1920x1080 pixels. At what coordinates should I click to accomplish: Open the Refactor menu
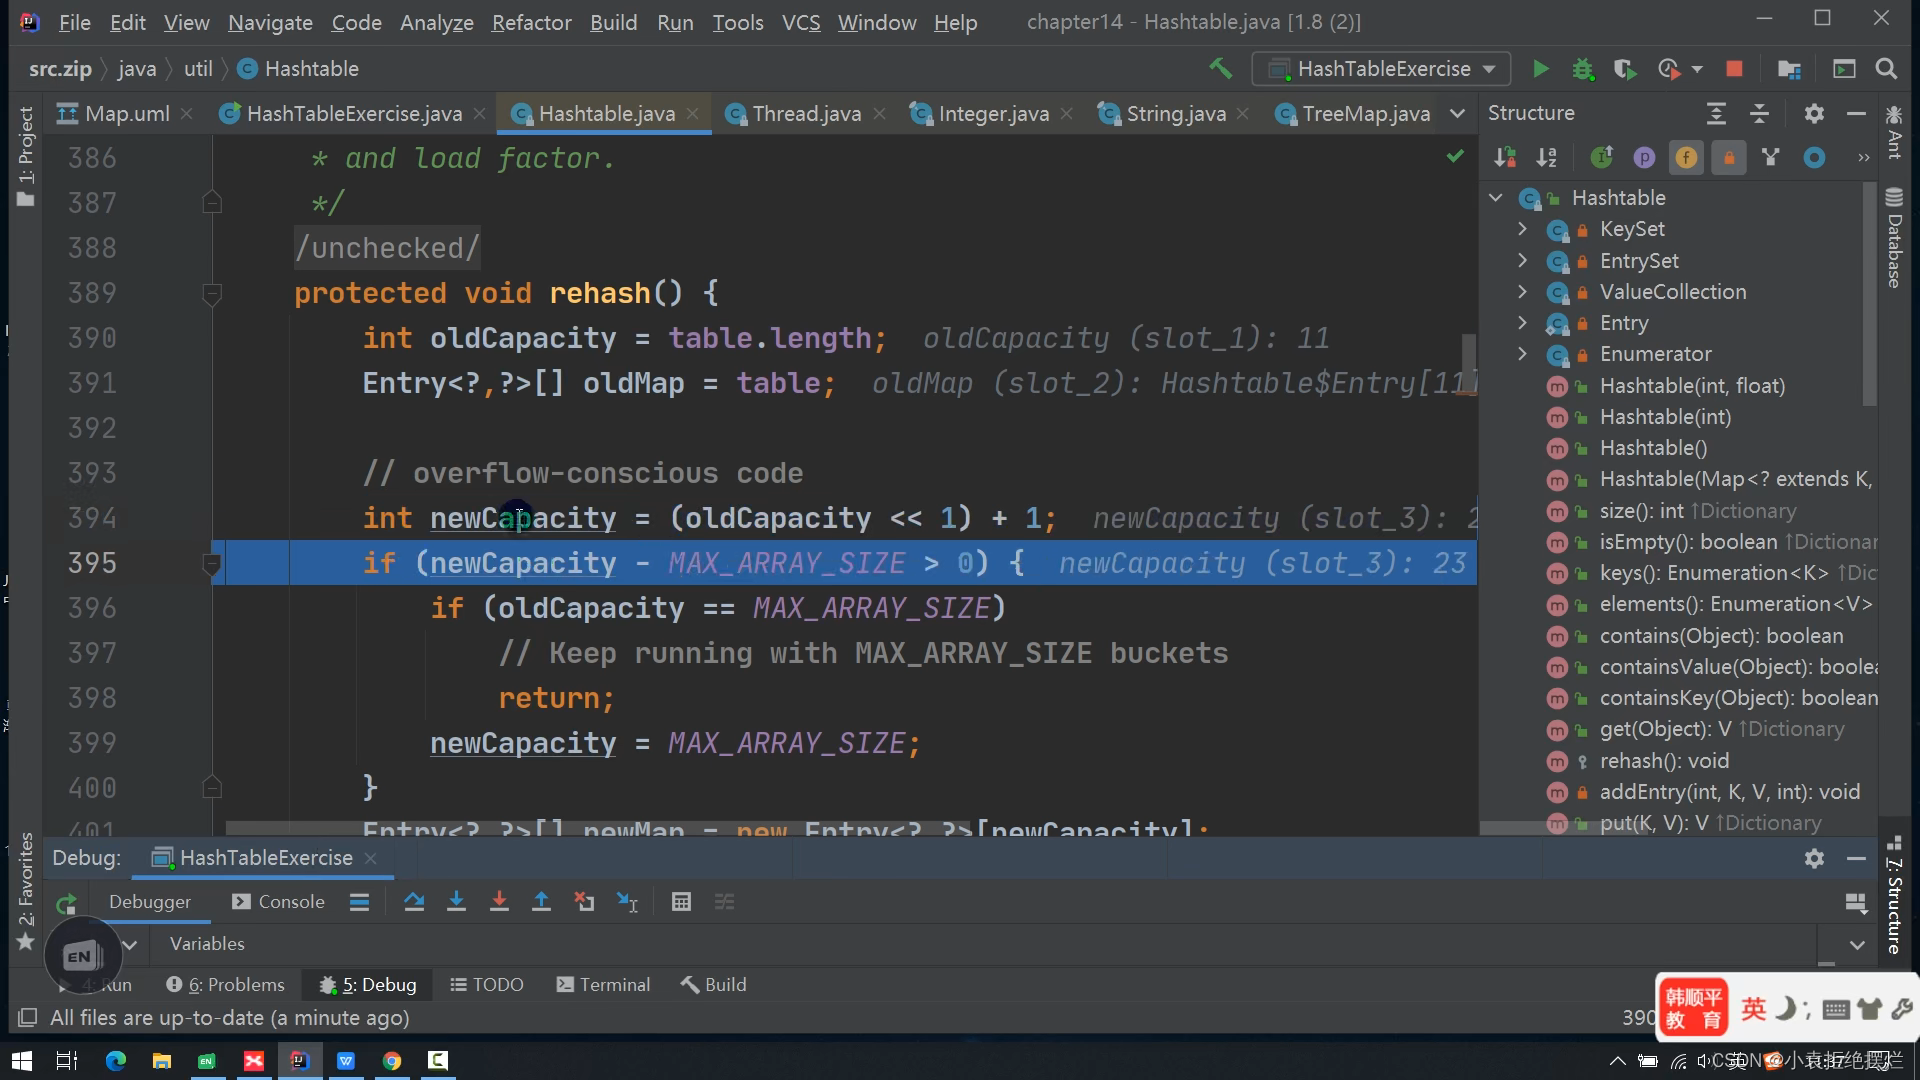[x=531, y=22]
